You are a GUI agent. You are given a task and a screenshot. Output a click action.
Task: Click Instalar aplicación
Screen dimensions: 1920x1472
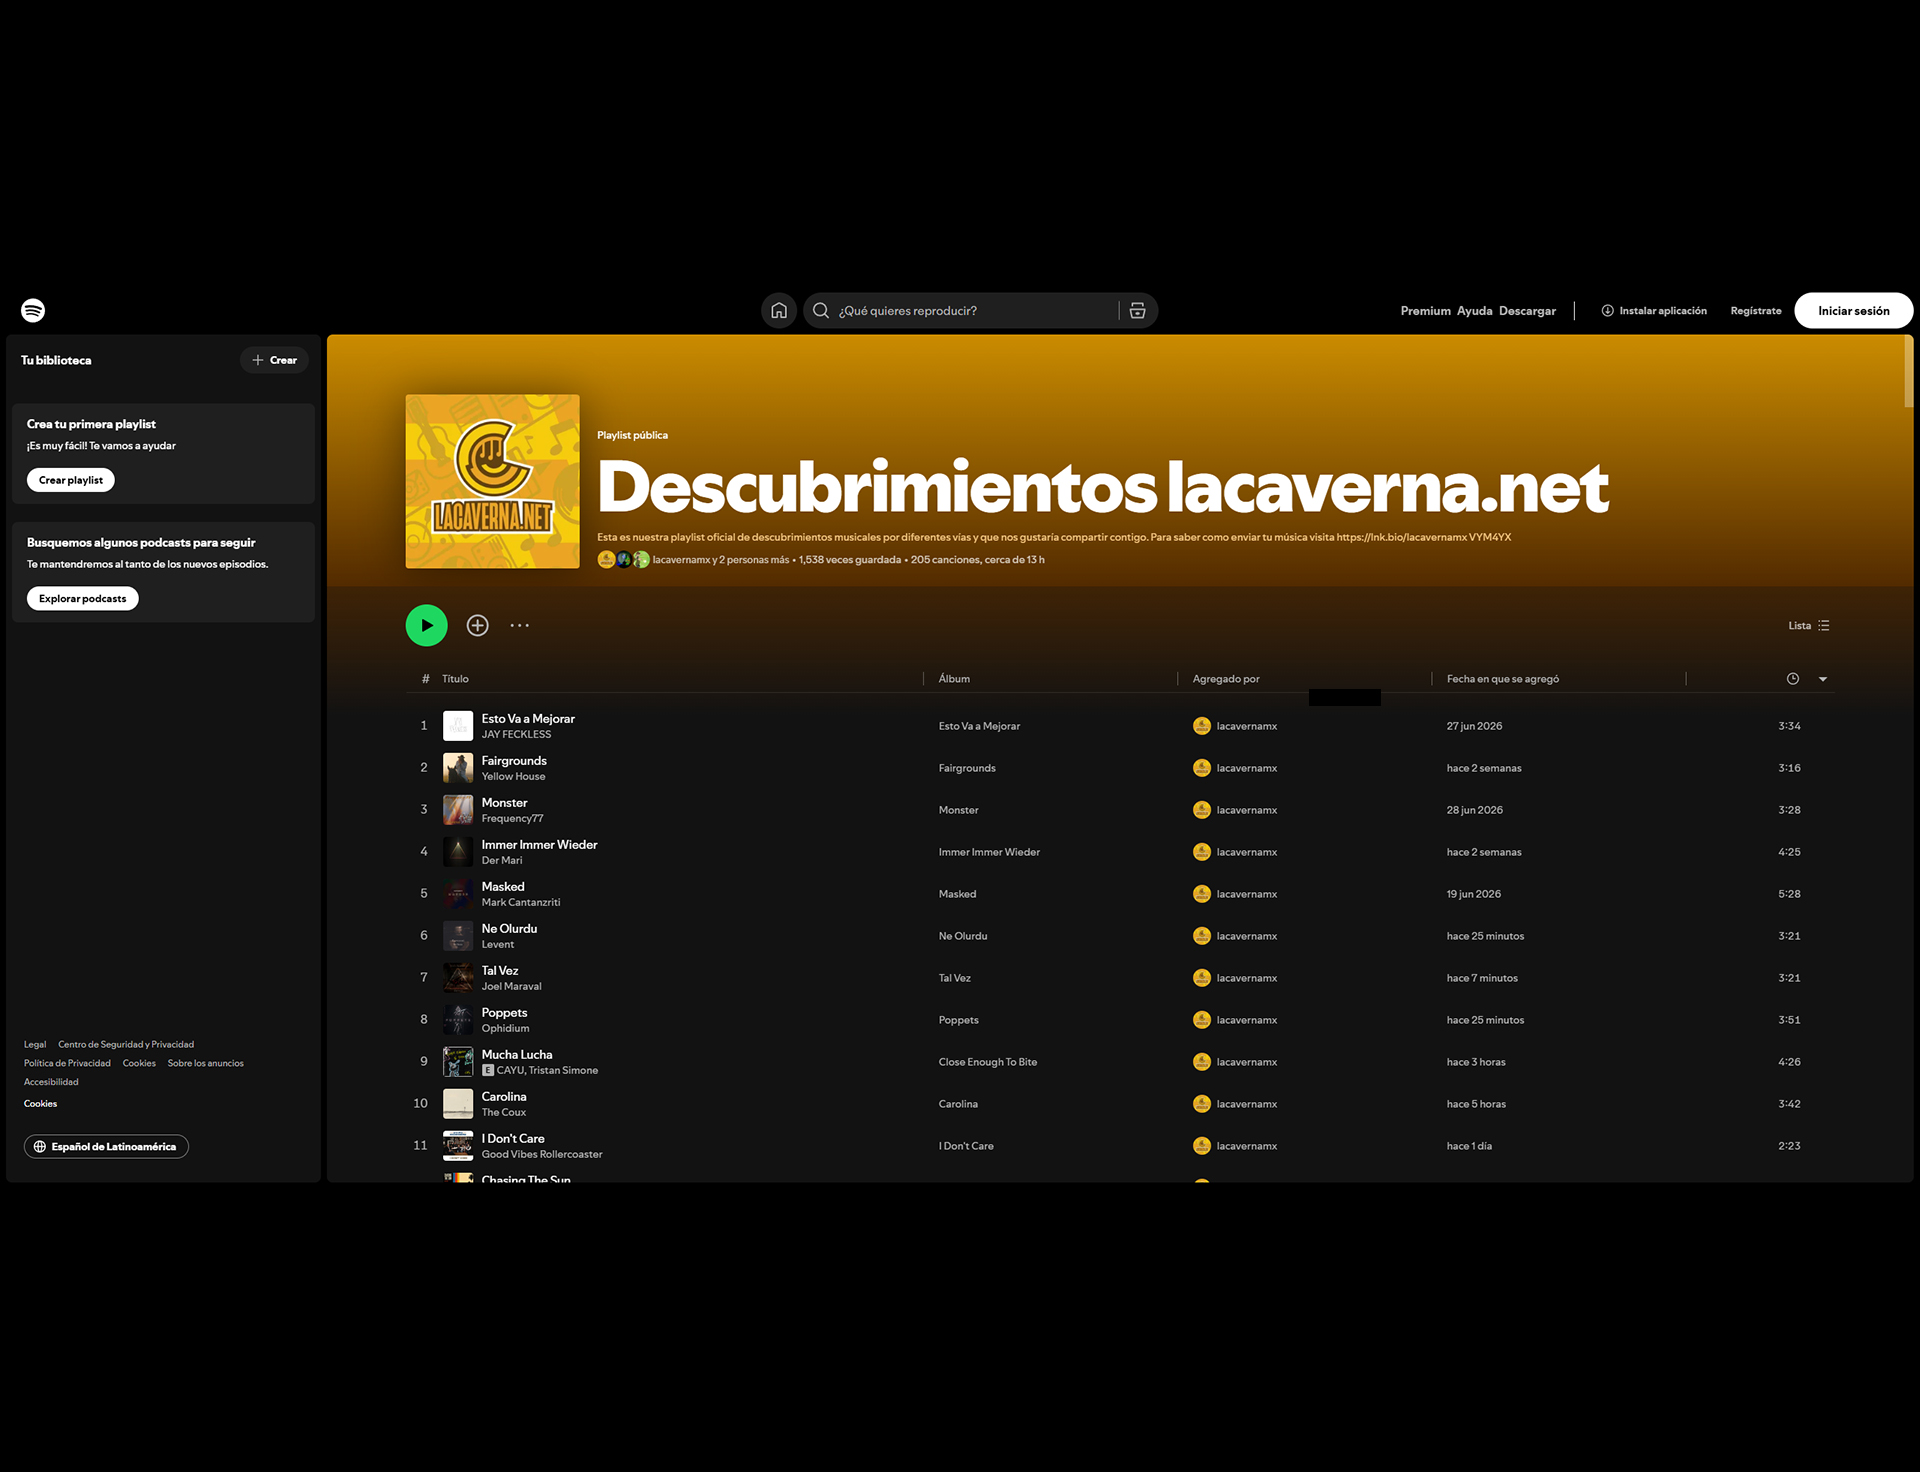(1654, 311)
